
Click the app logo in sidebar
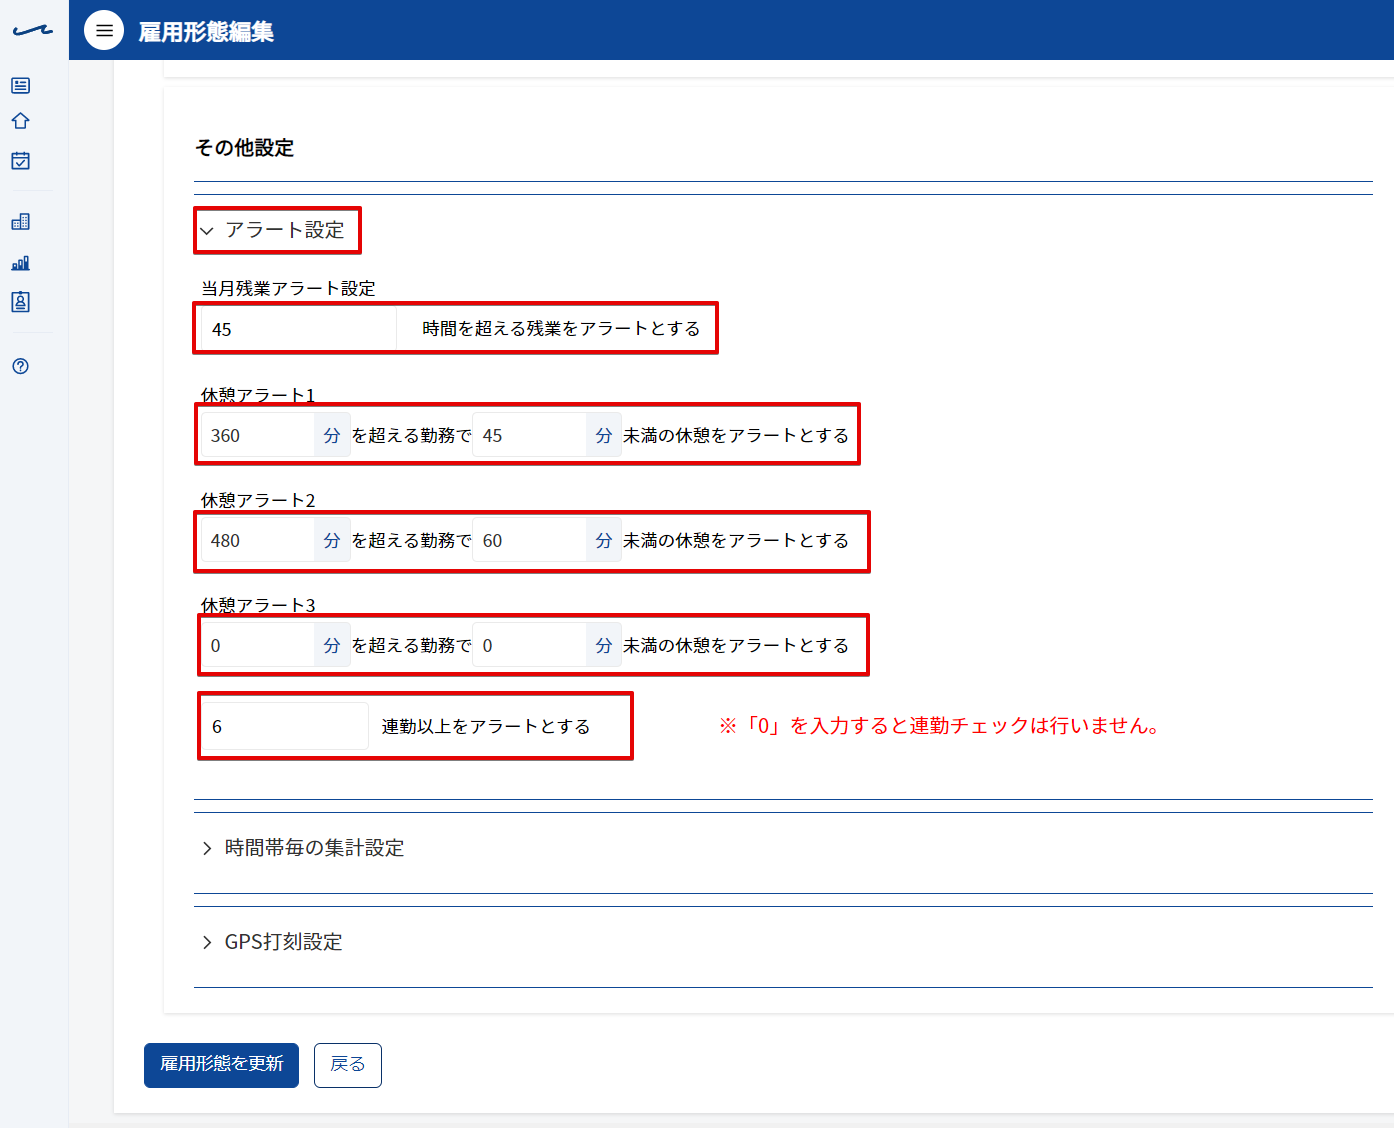coord(33,31)
